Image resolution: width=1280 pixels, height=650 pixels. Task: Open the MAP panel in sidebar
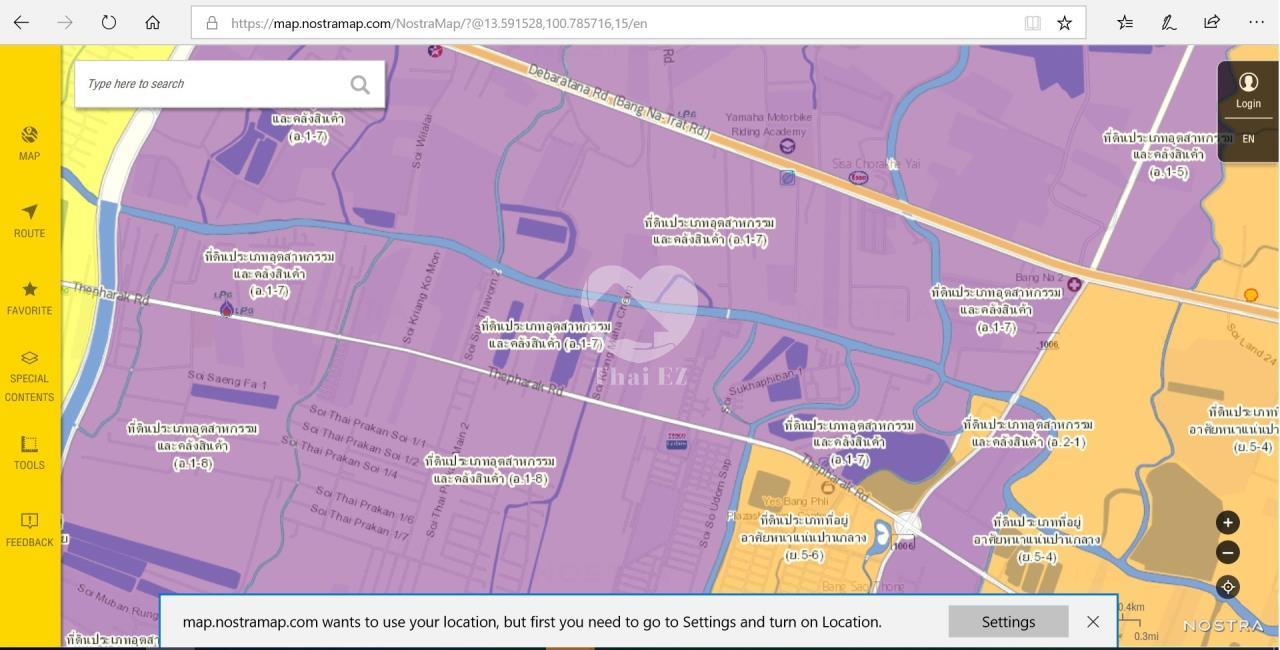(29, 143)
